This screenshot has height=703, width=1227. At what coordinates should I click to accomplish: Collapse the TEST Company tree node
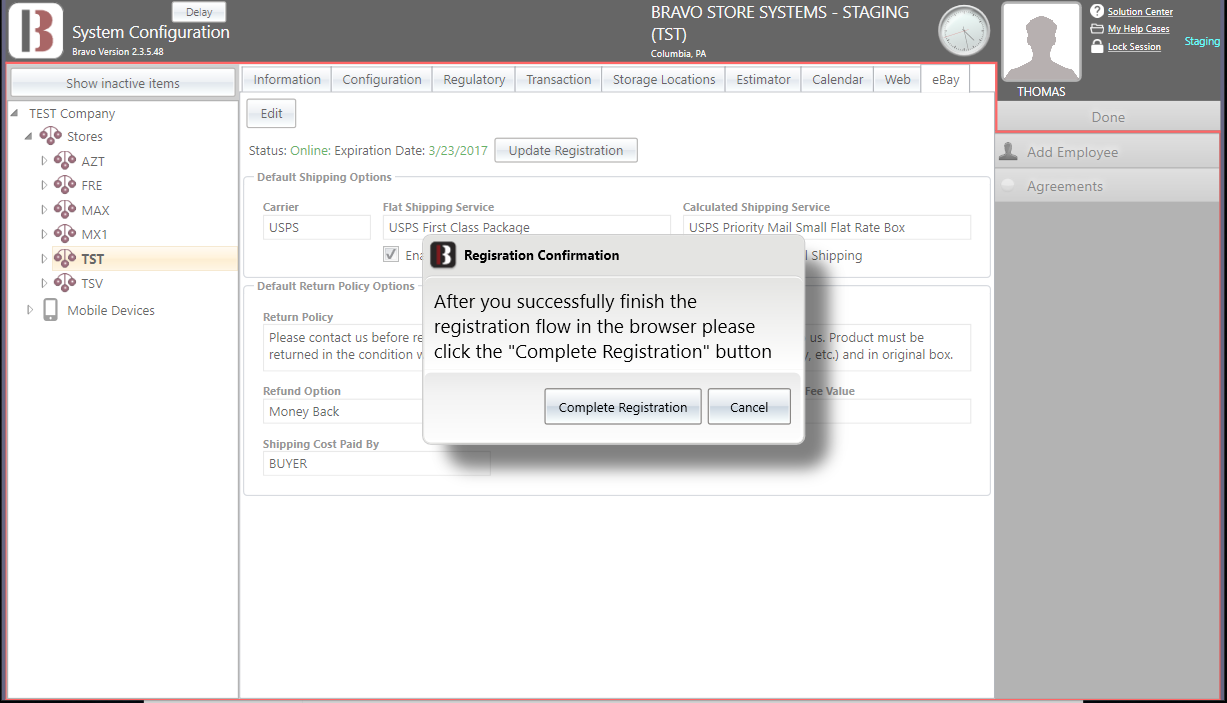14,113
